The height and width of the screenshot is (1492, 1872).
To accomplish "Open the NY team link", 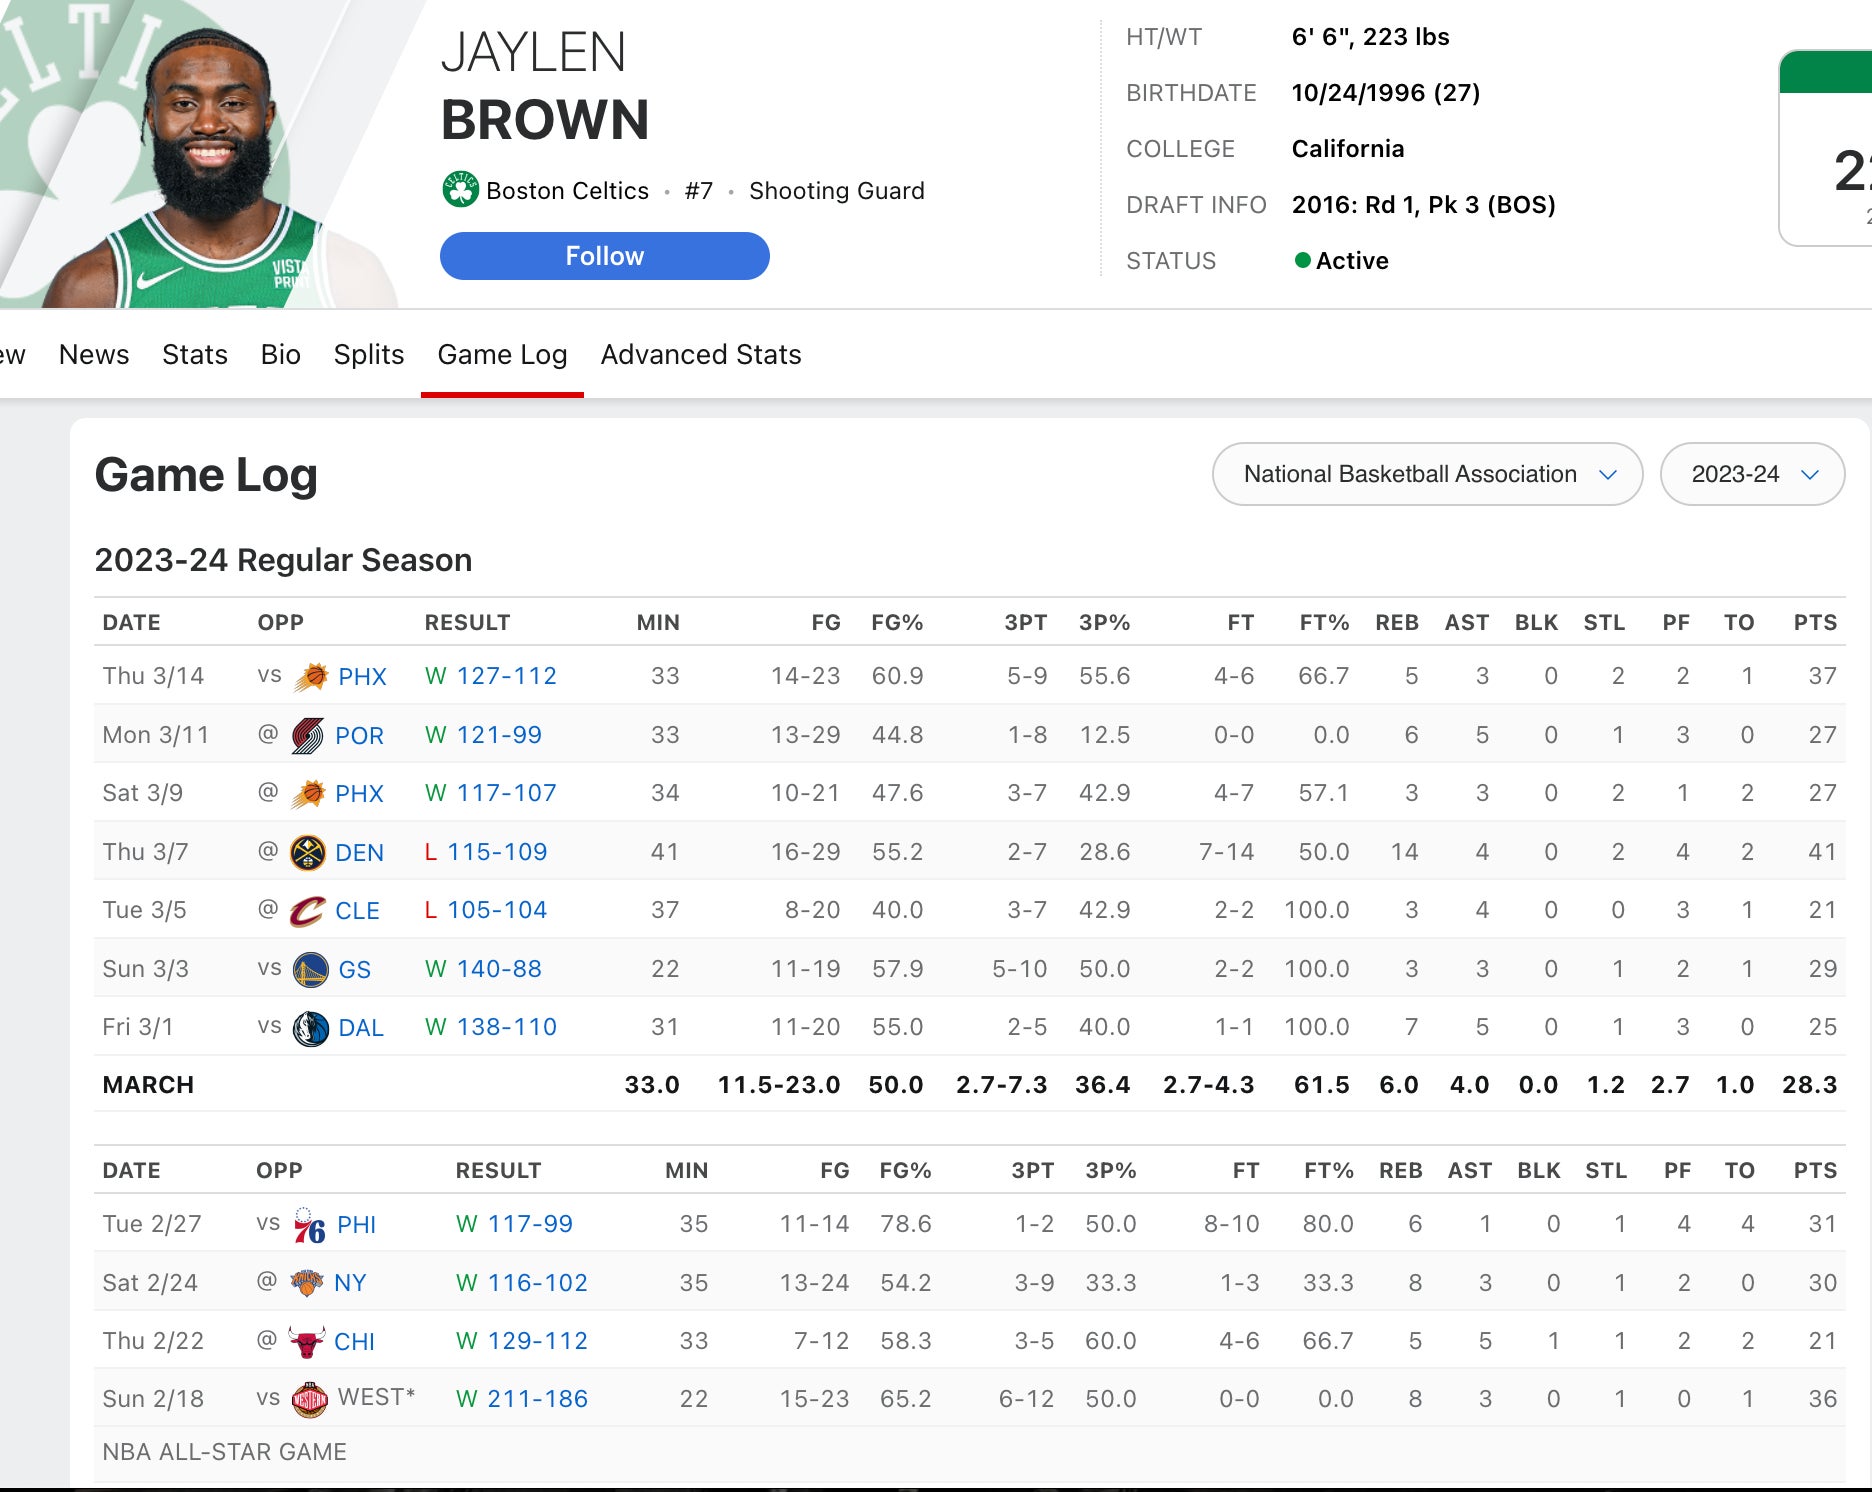I will [x=350, y=1283].
